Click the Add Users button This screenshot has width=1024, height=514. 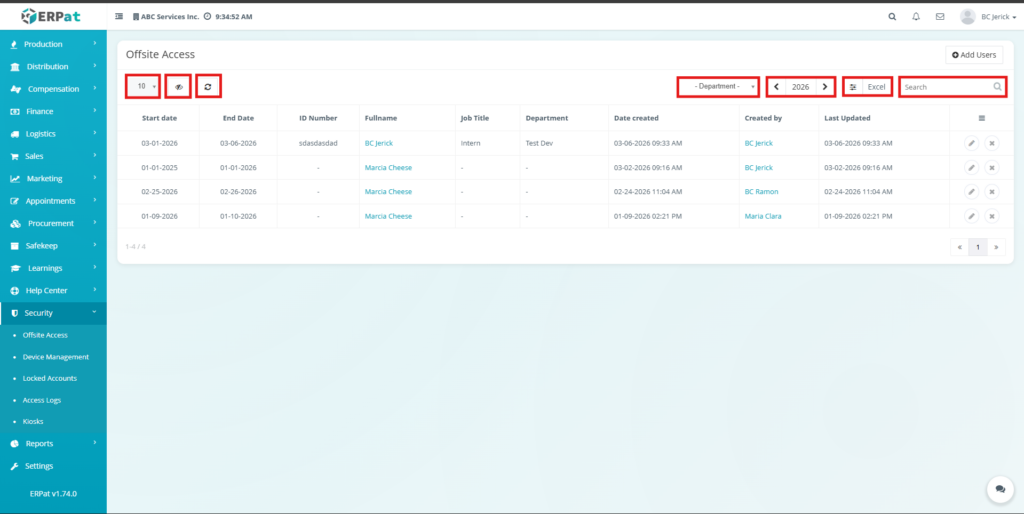973,54
